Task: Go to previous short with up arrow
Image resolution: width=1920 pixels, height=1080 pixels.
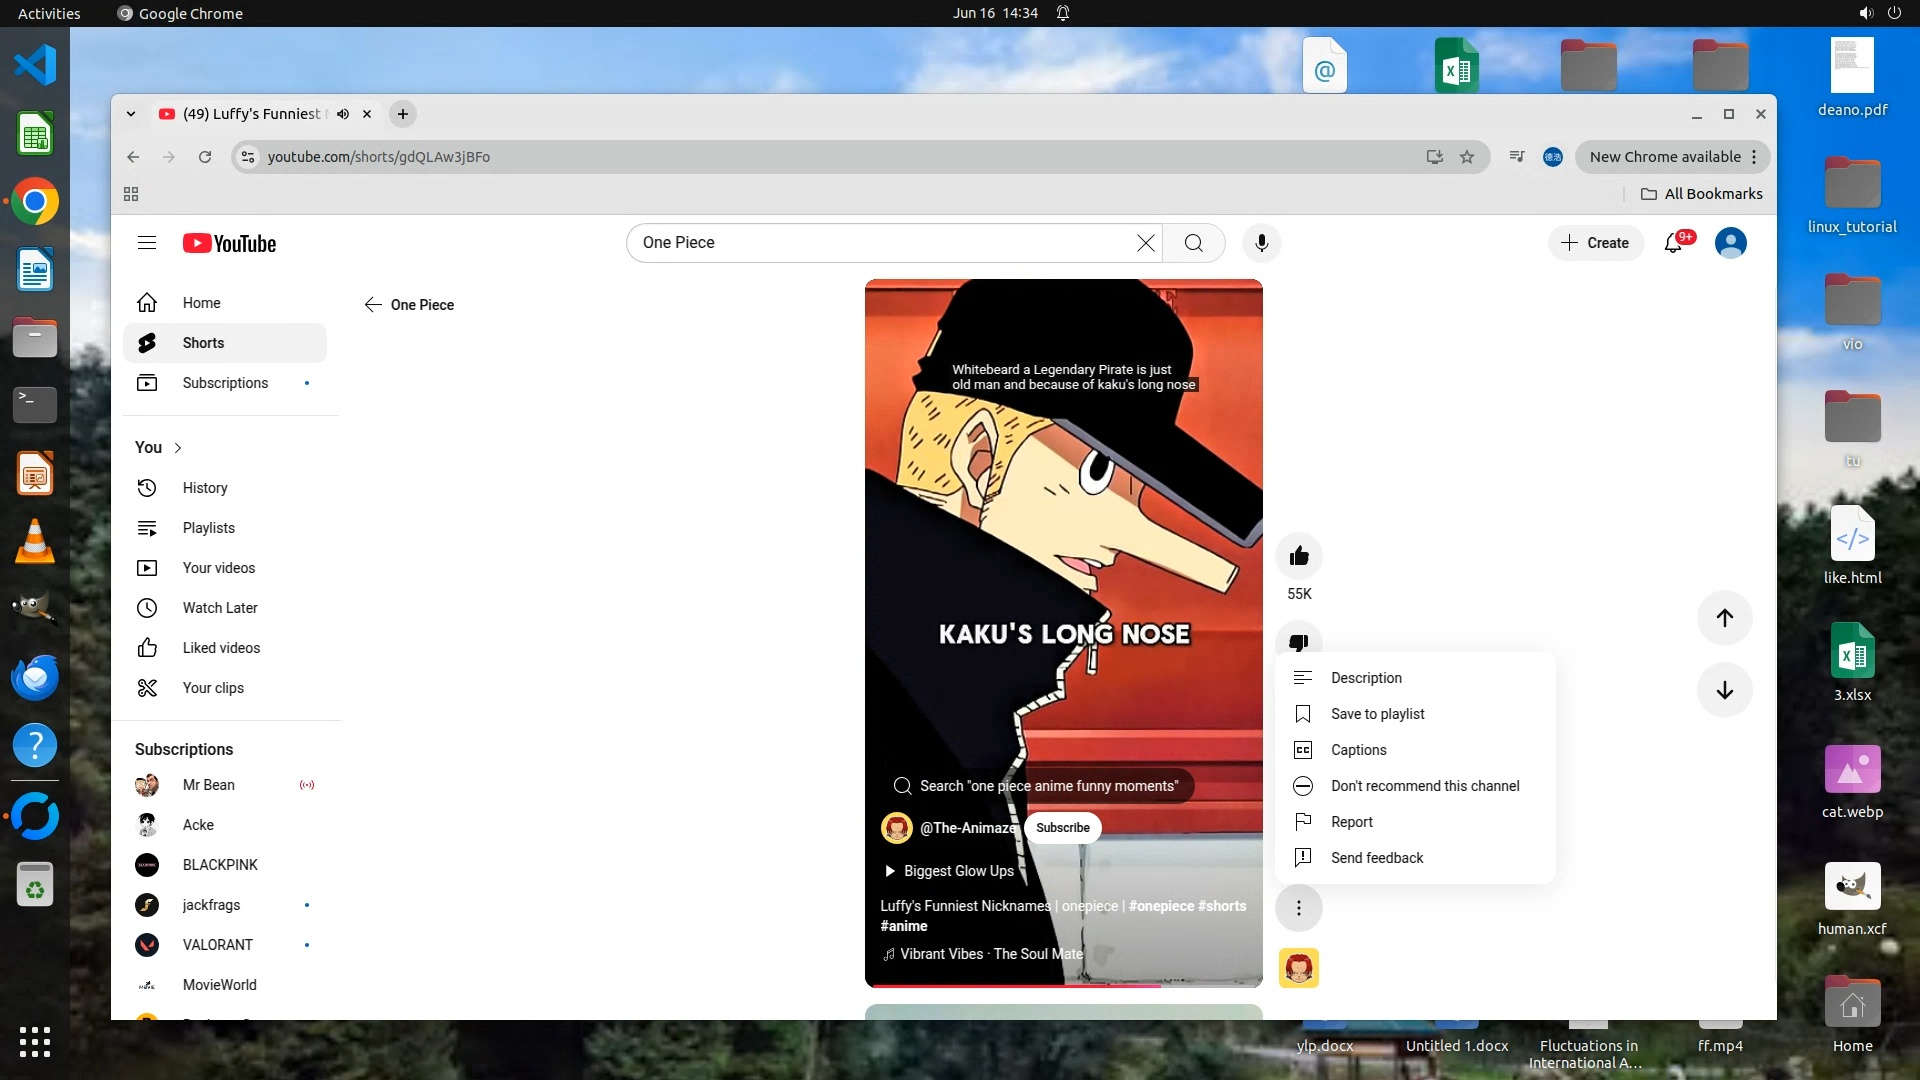Action: pyautogui.click(x=1724, y=618)
